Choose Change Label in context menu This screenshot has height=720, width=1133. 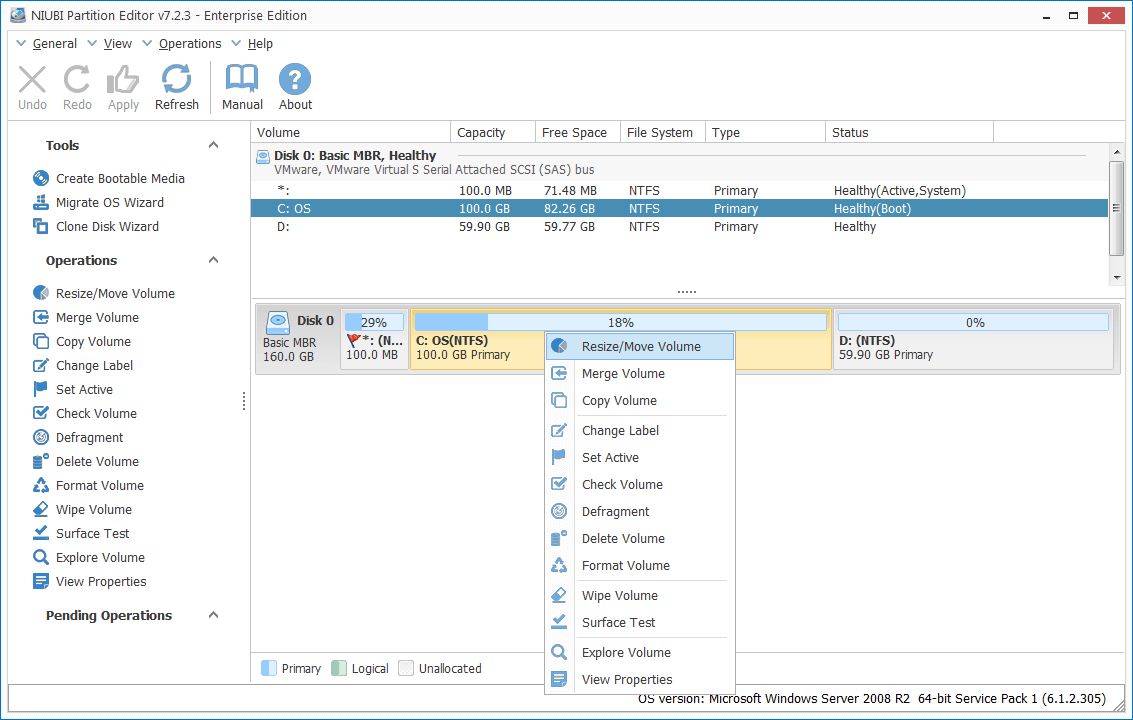pos(640,430)
